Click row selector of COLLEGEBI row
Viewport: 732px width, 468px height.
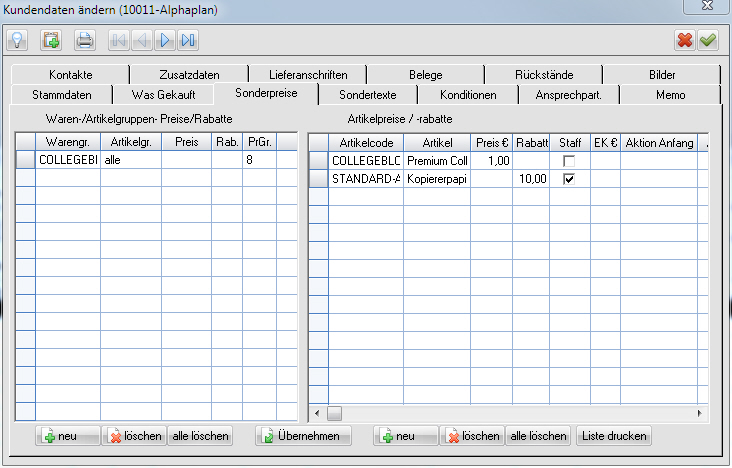pyautogui.click(x=26, y=160)
